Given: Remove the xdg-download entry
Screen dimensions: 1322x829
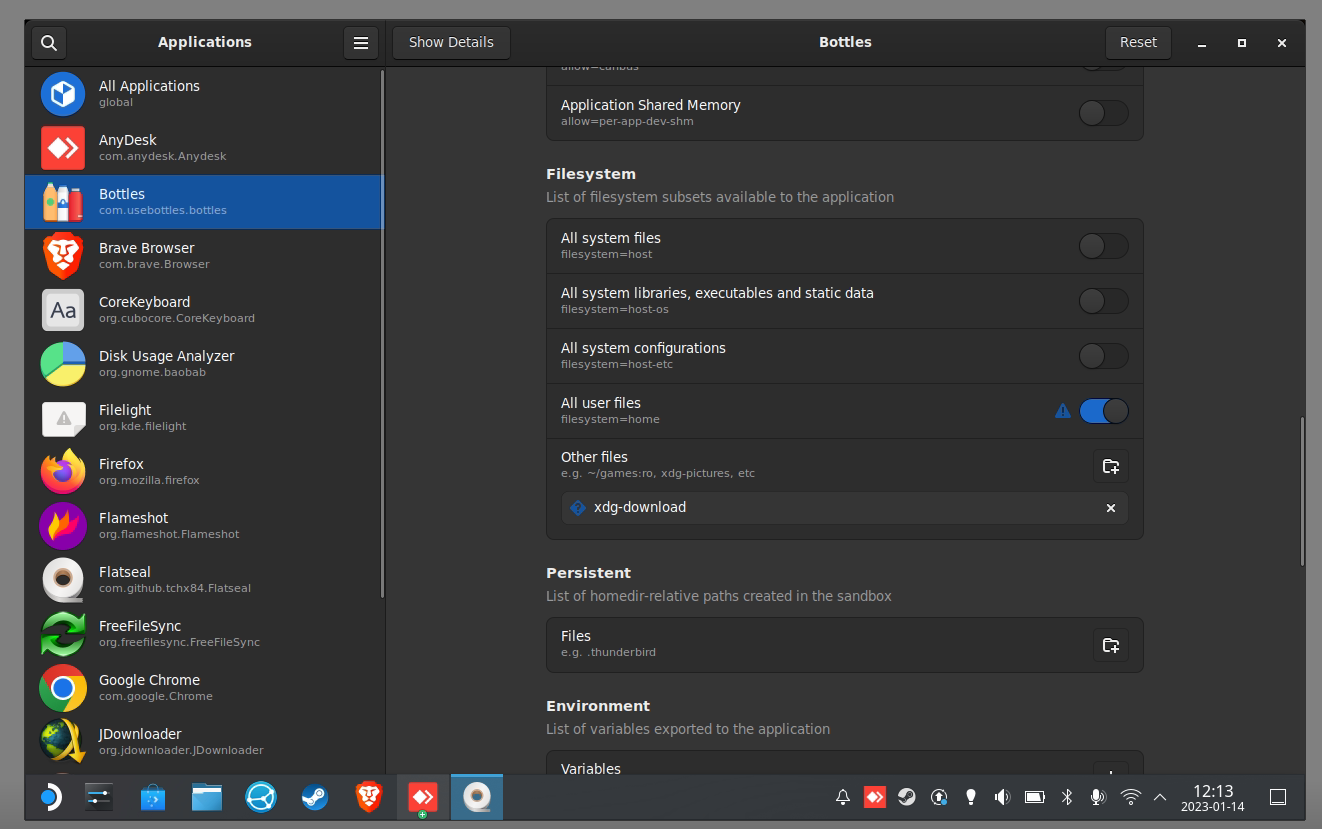Looking at the screenshot, I should pyautogui.click(x=1110, y=508).
